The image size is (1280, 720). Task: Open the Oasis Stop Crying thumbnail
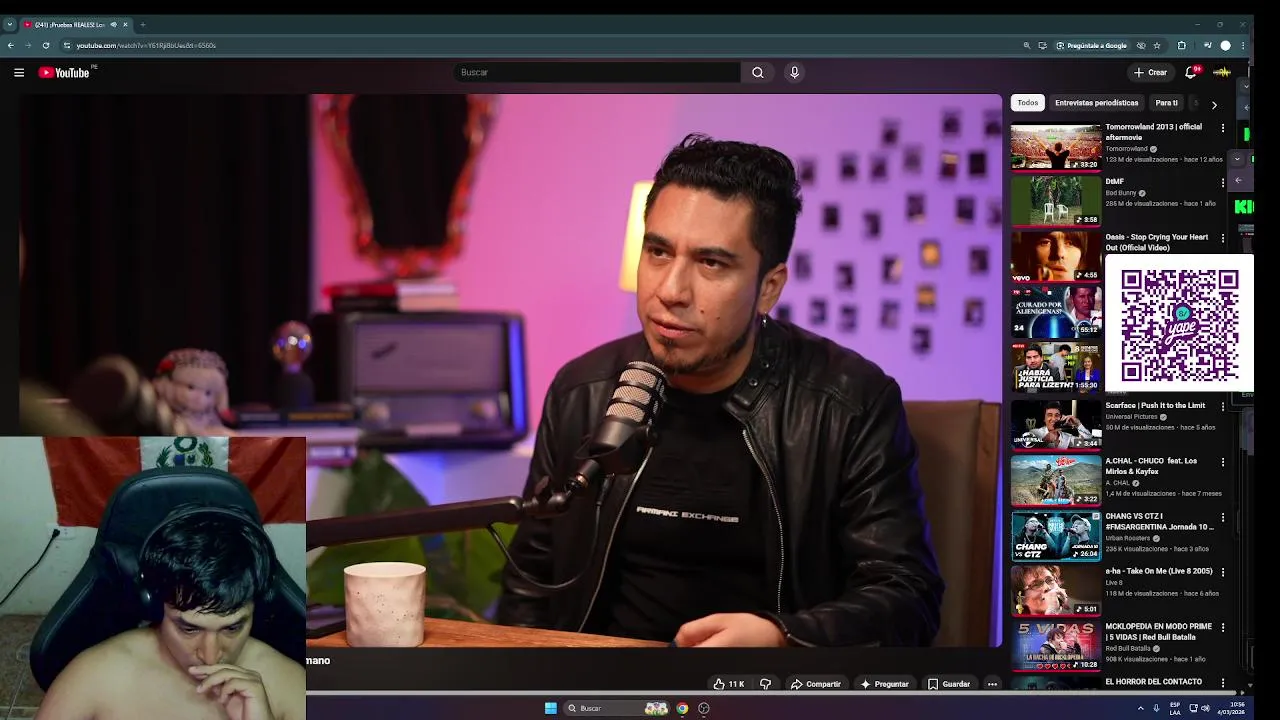point(1055,256)
